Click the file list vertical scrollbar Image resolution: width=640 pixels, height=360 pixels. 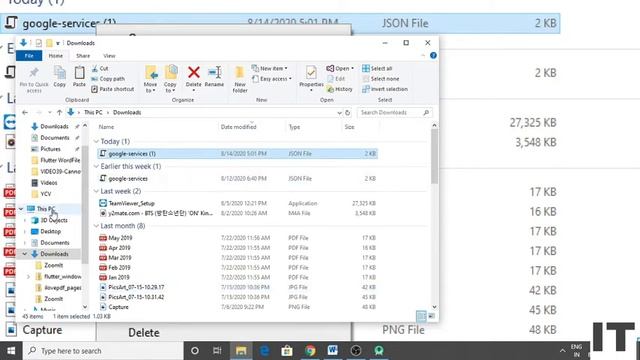pos(434,156)
